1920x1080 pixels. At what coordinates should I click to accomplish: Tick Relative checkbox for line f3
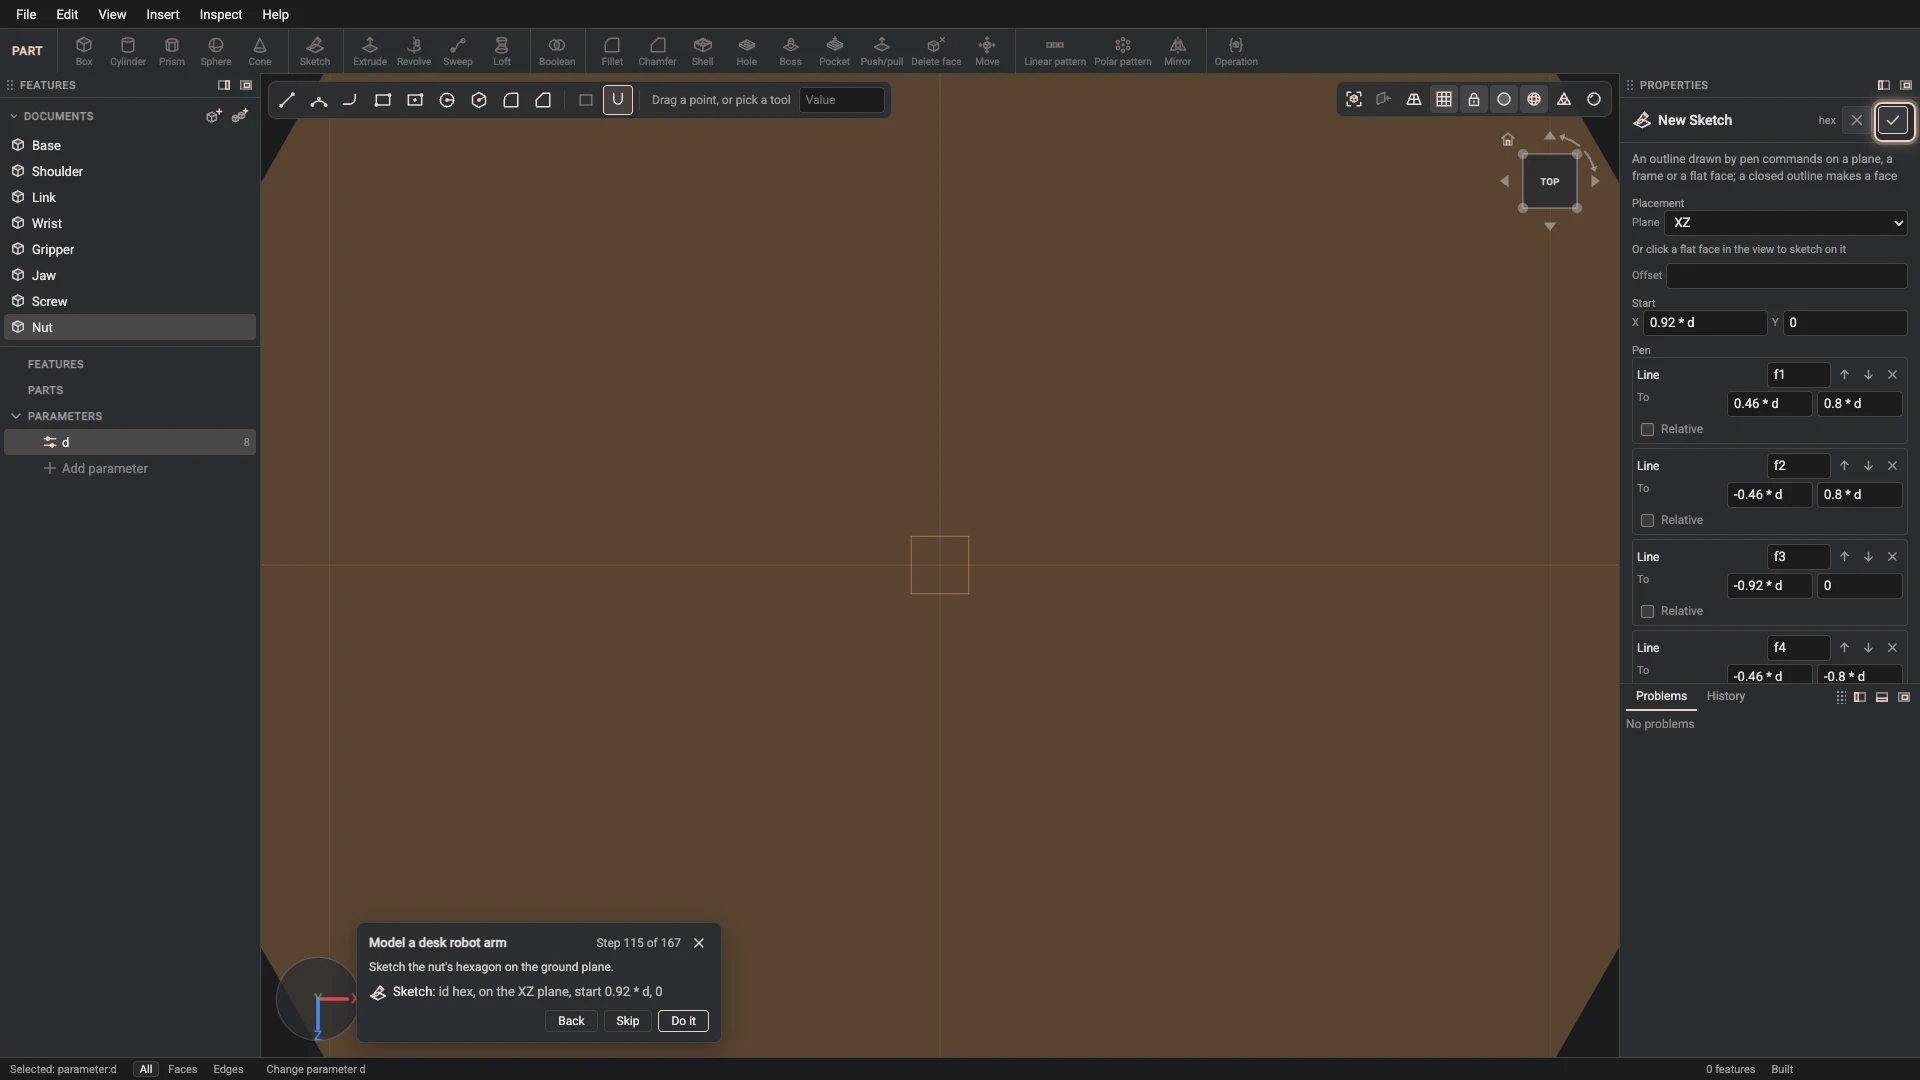tap(1647, 612)
